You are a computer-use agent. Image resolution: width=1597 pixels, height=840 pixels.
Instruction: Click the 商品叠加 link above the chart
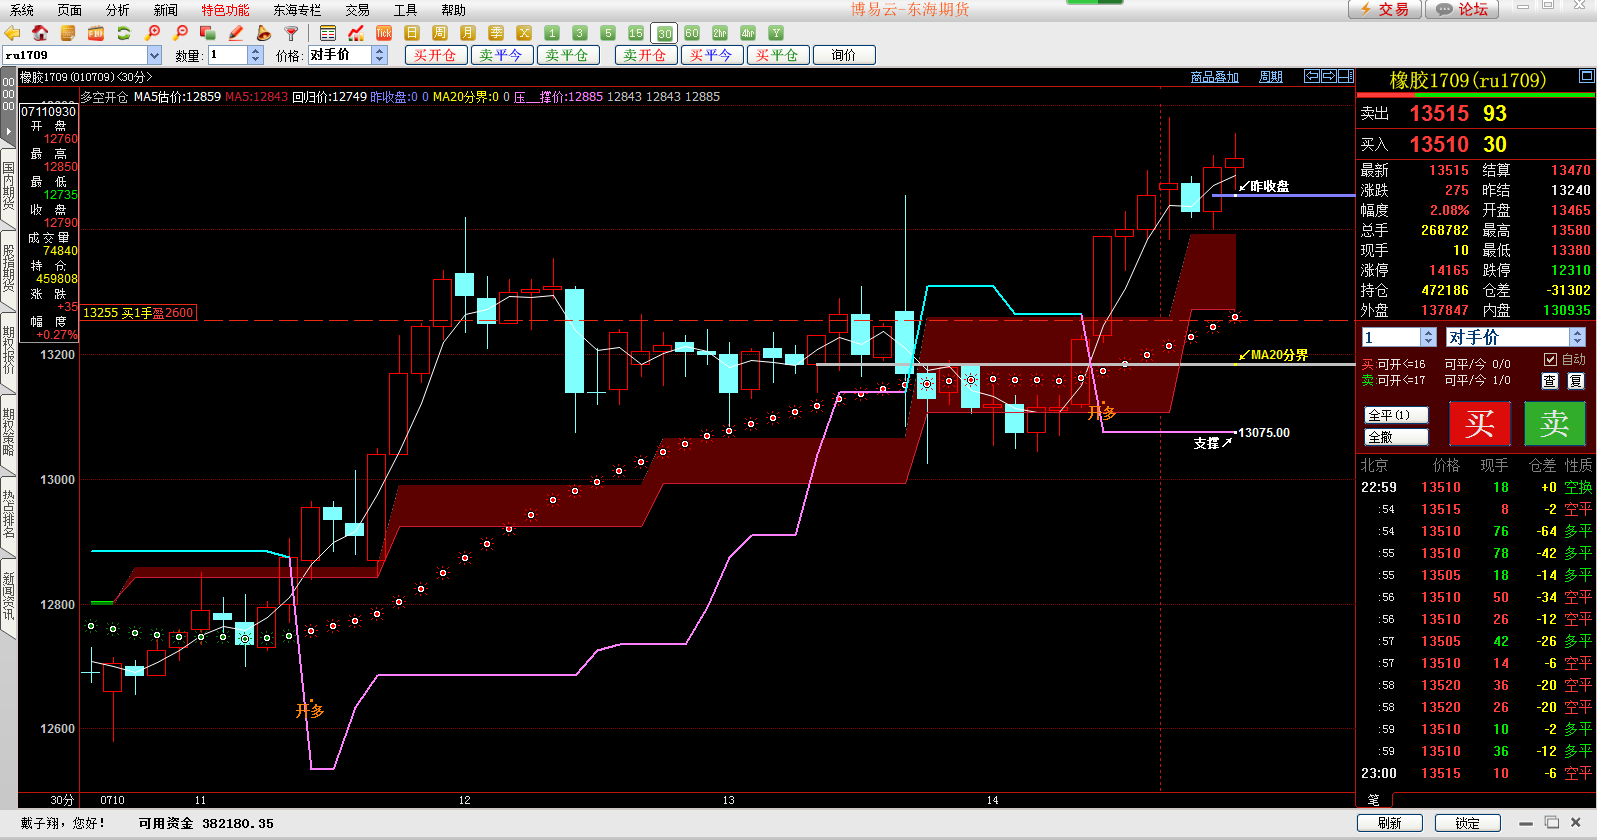click(1214, 77)
